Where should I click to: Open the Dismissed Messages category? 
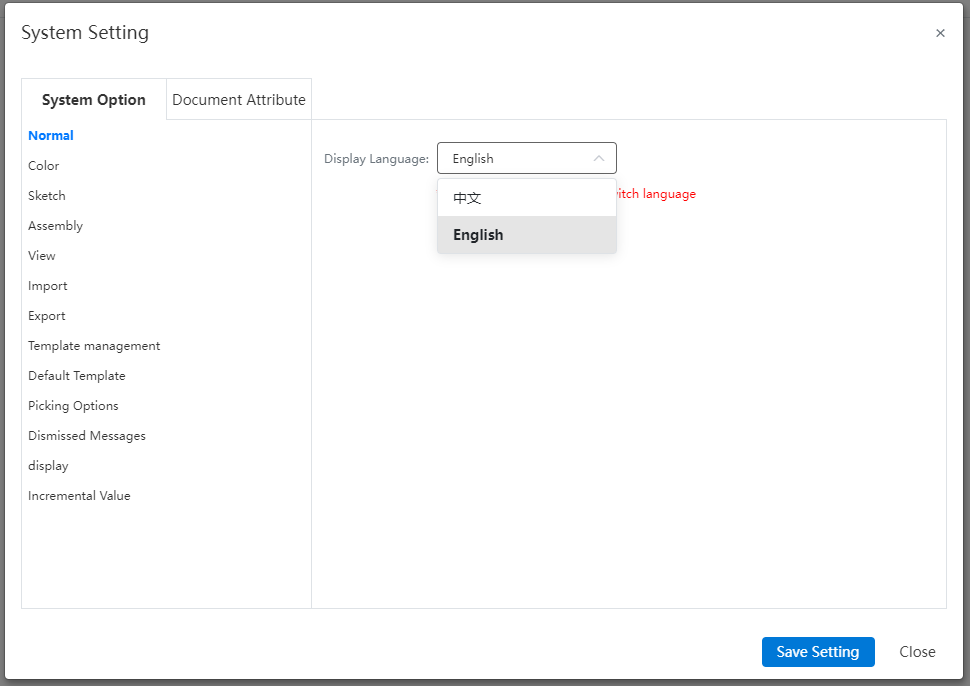[x=87, y=435]
